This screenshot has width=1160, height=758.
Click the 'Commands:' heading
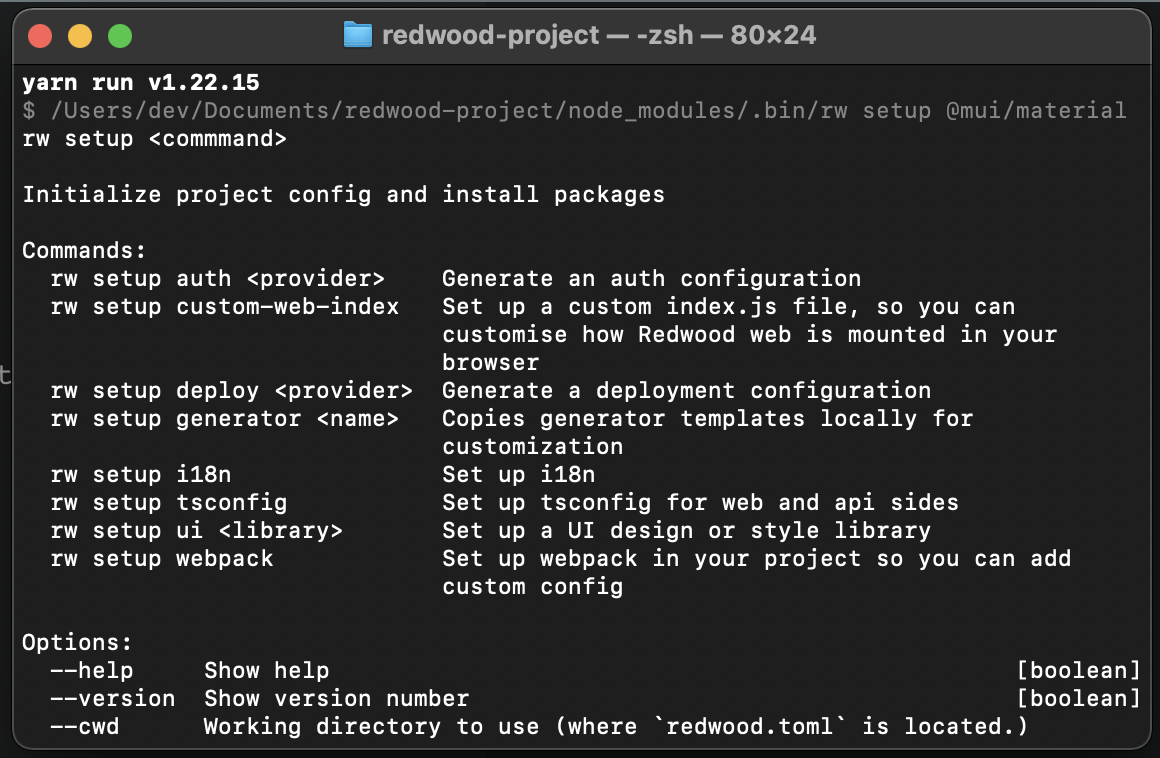tap(84, 251)
